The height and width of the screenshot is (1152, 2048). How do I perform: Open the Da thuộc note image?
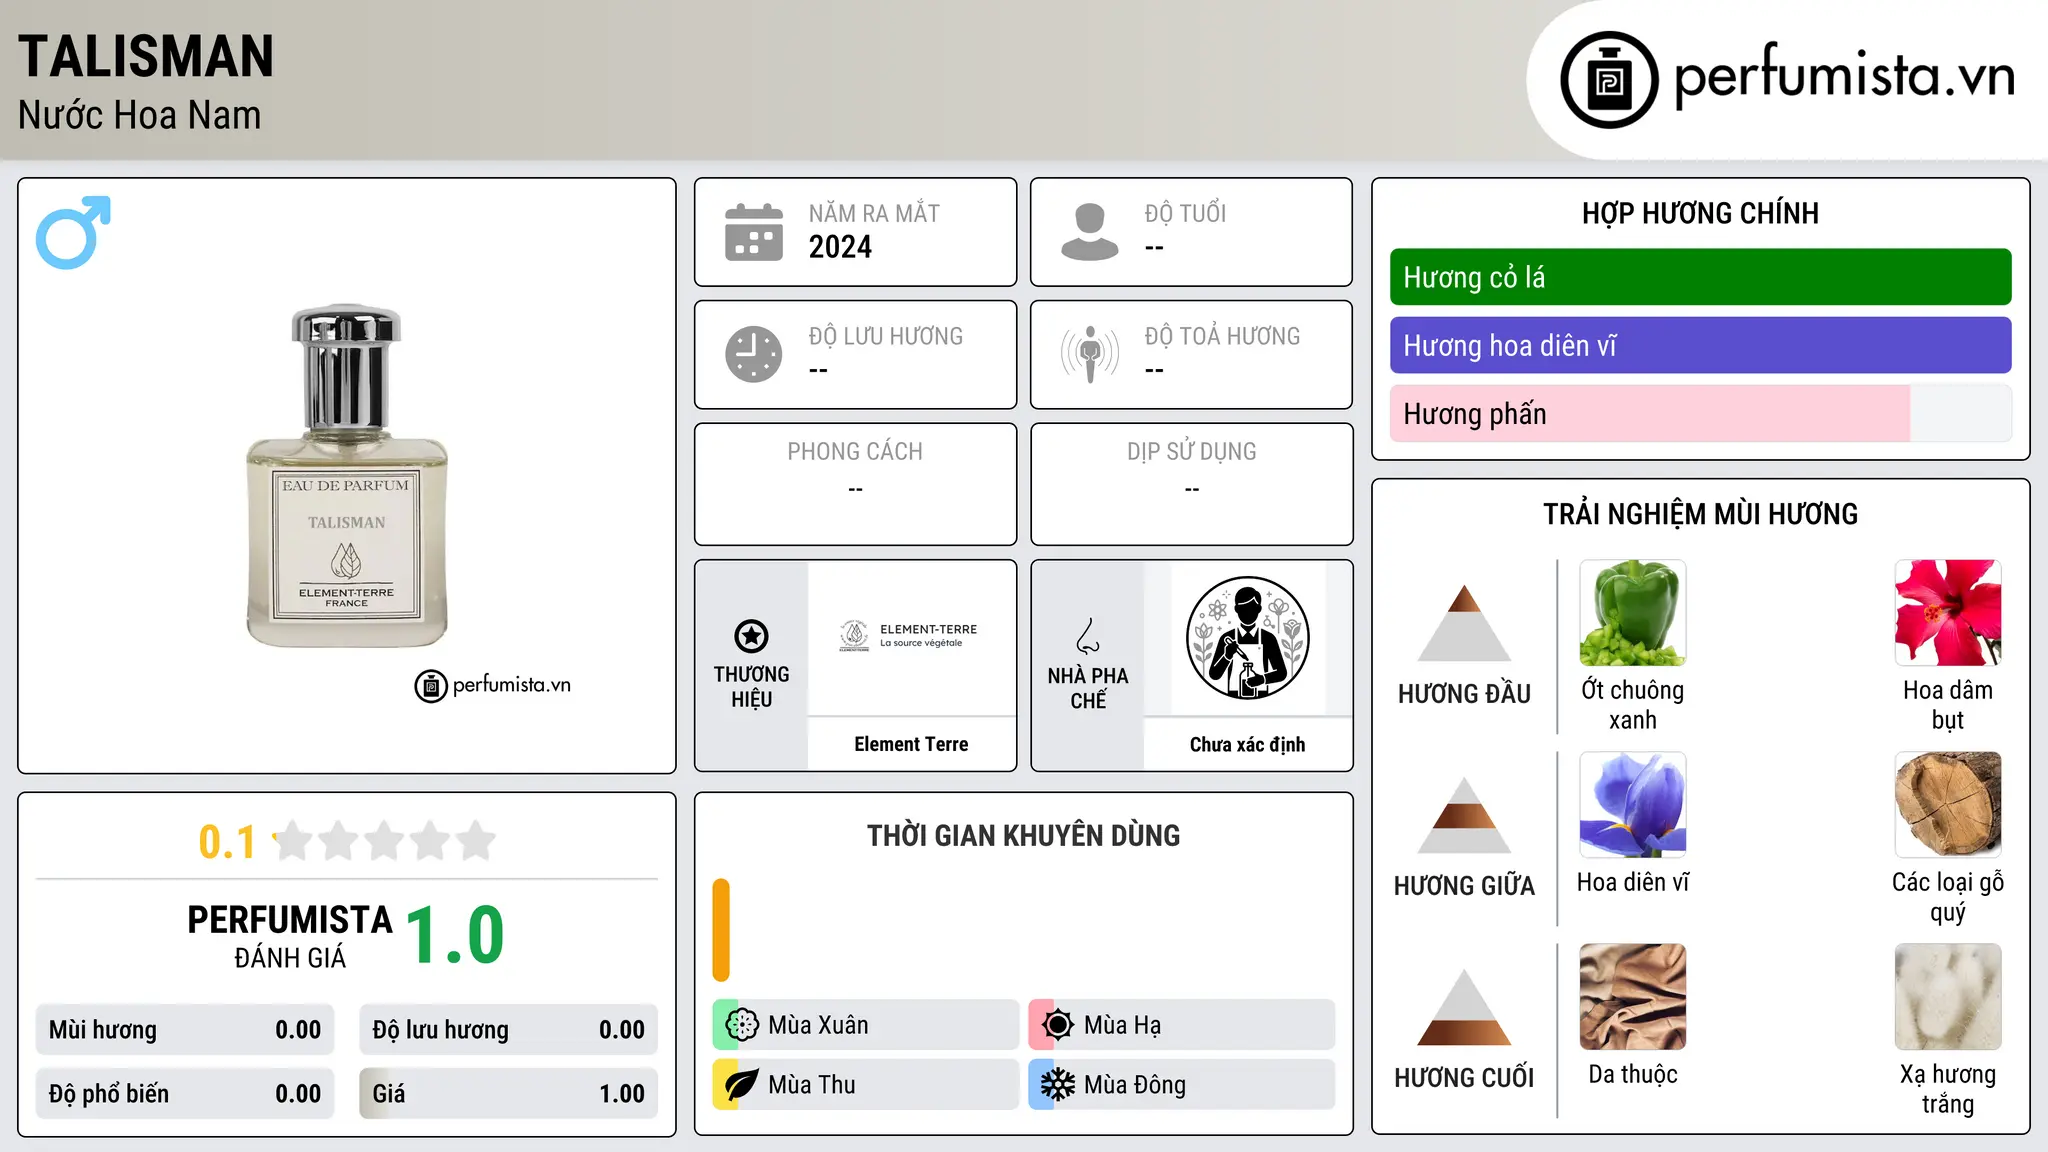[x=1633, y=997]
